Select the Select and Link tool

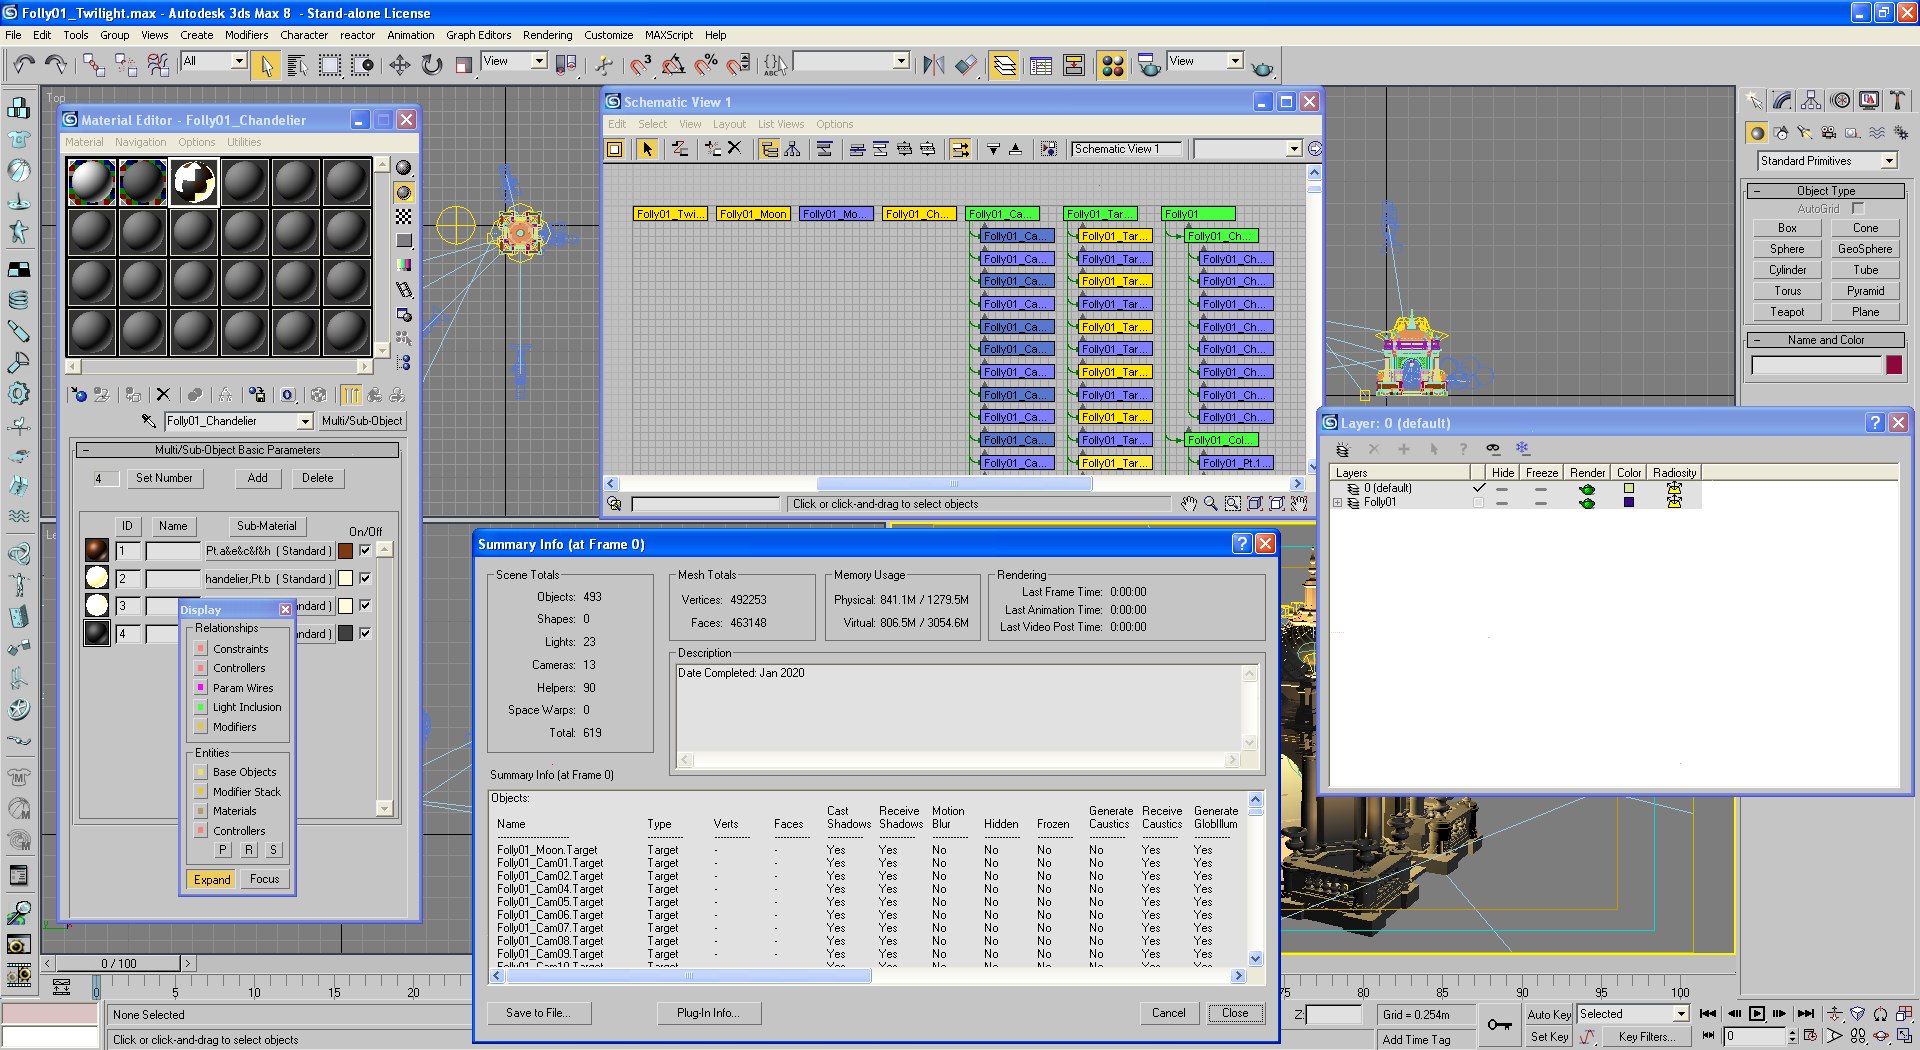pyautogui.click(x=93, y=65)
